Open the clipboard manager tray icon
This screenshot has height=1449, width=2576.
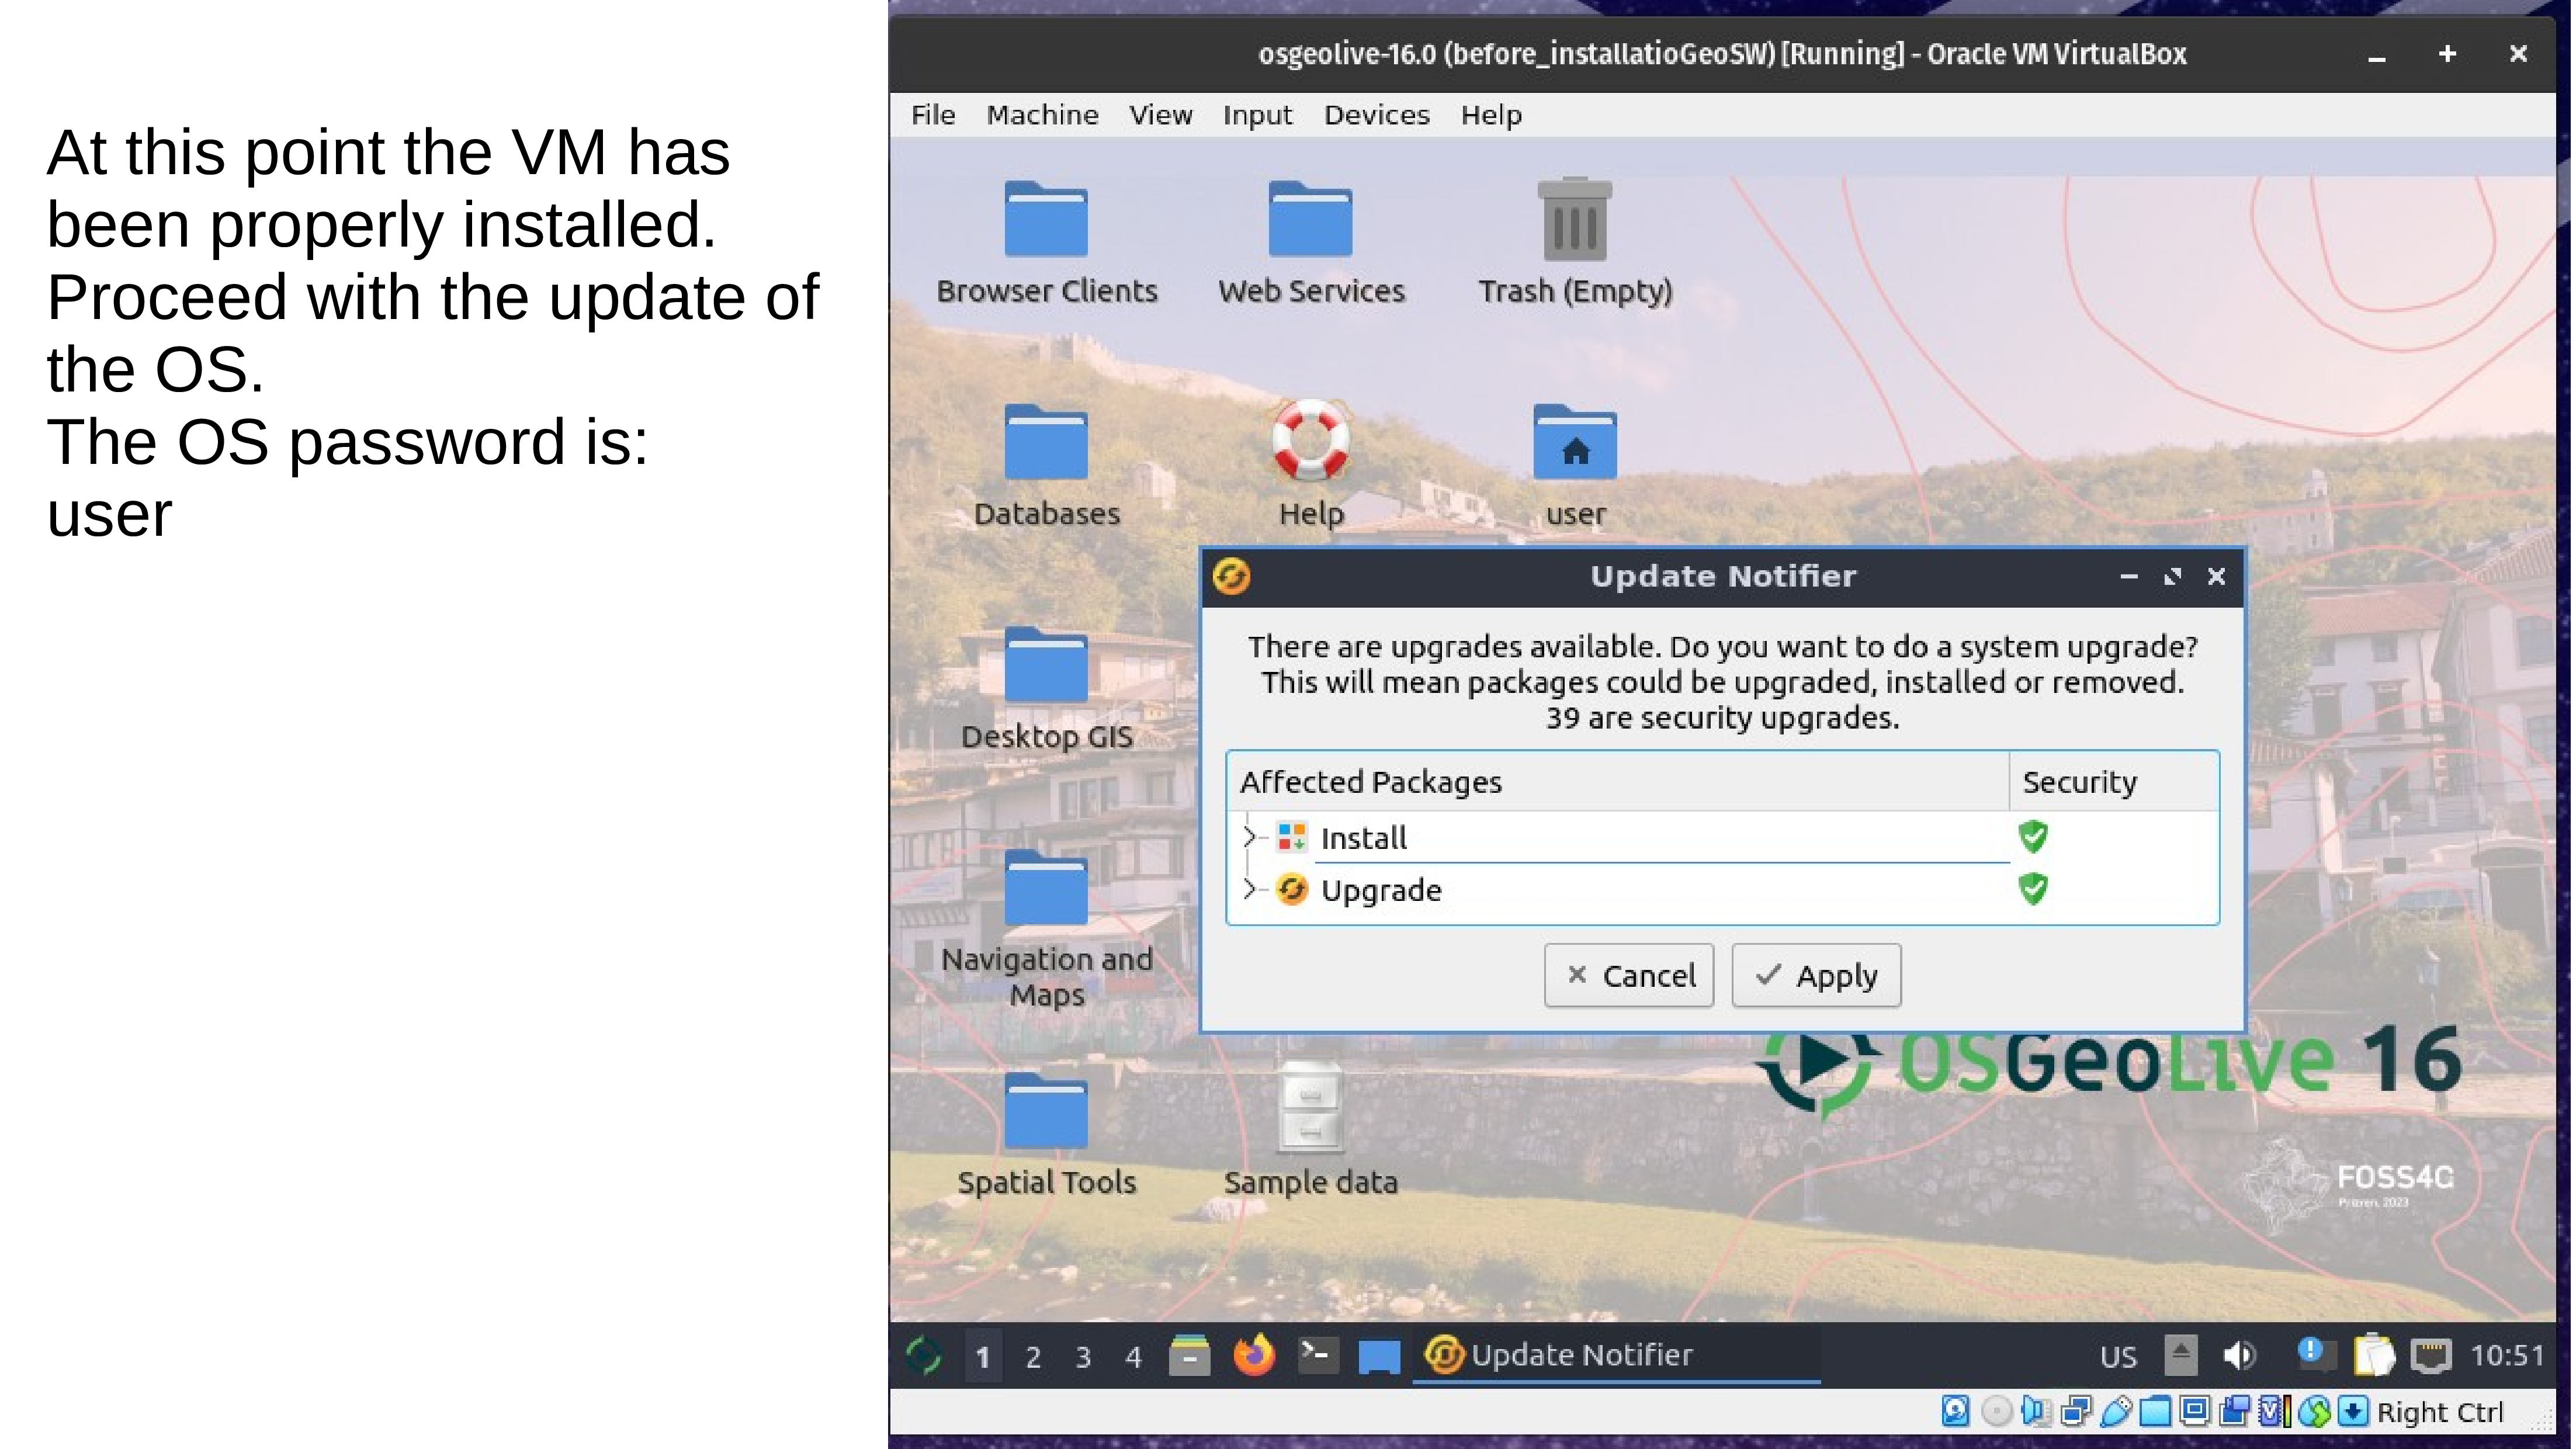[x=2374, y=1356]
